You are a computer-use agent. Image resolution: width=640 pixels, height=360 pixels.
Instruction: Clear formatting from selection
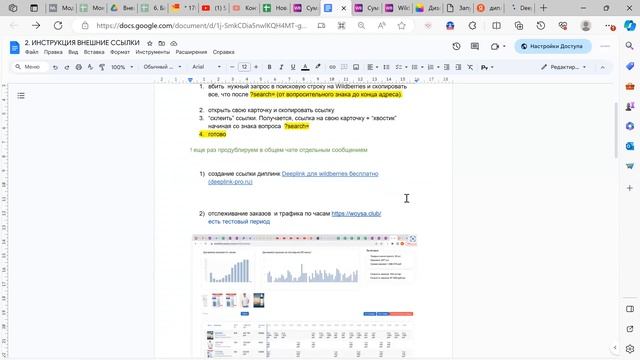[470, 67]
